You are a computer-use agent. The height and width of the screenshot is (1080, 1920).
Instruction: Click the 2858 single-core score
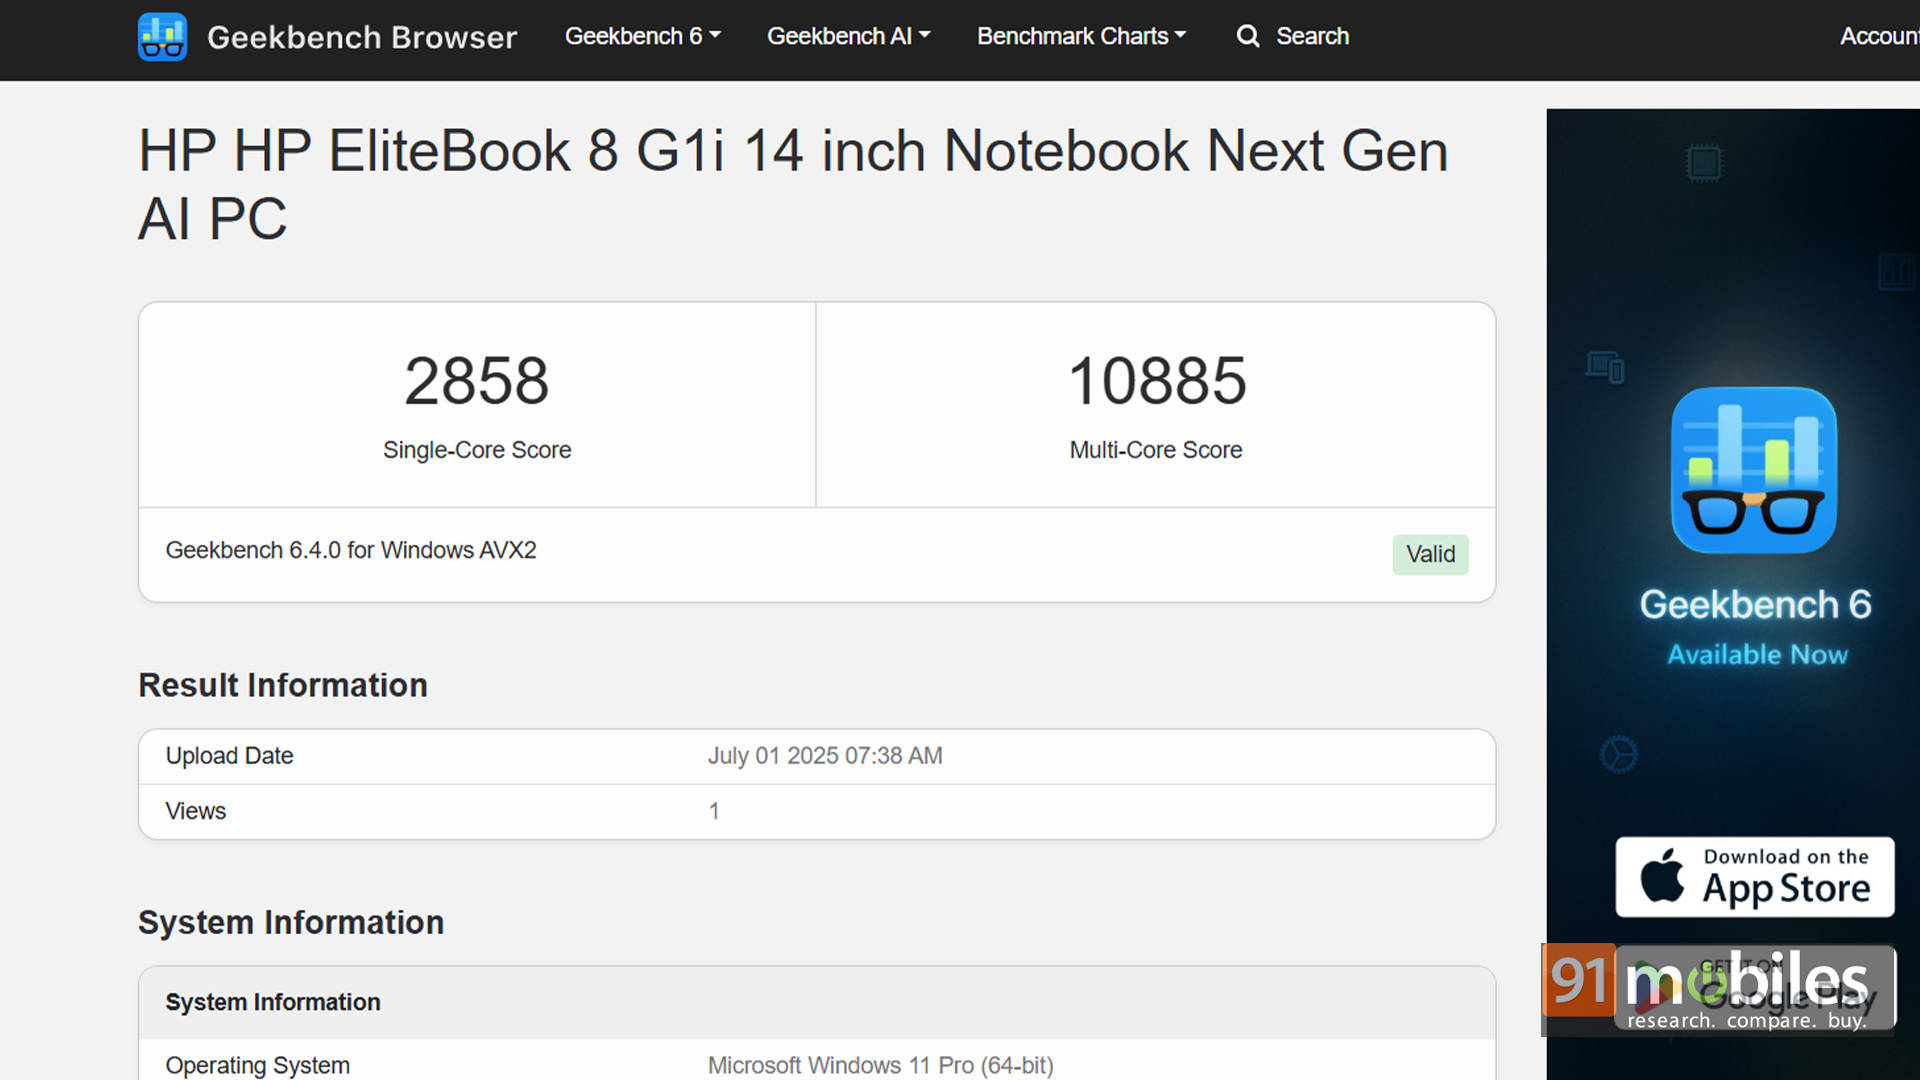coord(477,381)
